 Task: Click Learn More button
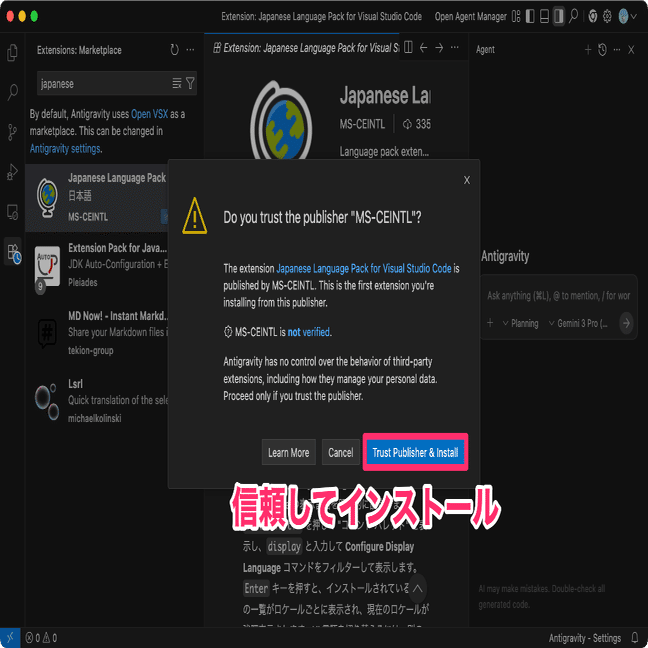click(x=288, y=453)
